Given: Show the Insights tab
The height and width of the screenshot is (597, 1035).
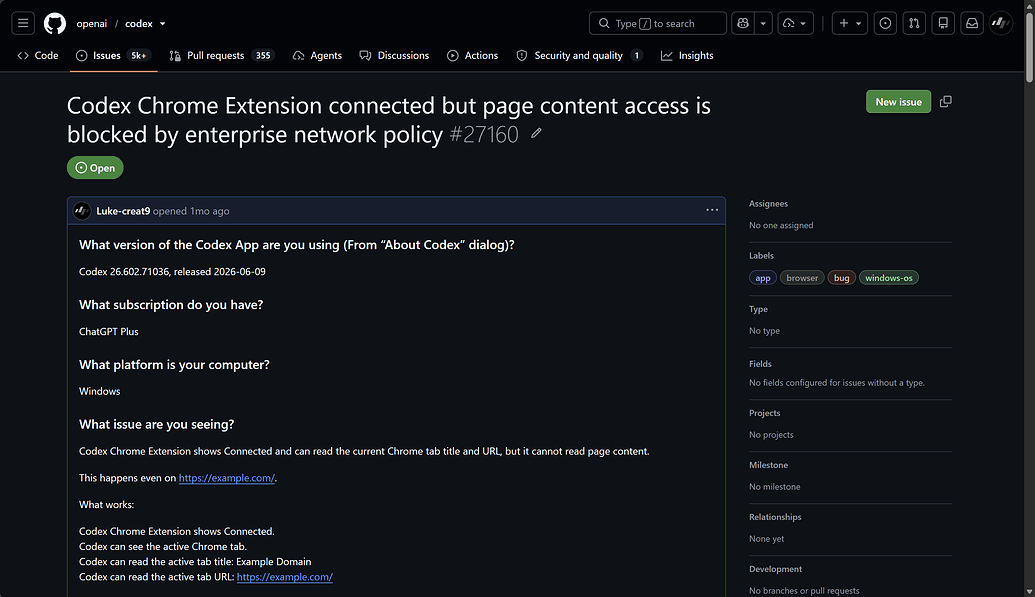Looking at the screenshot, I should (687, 55).
